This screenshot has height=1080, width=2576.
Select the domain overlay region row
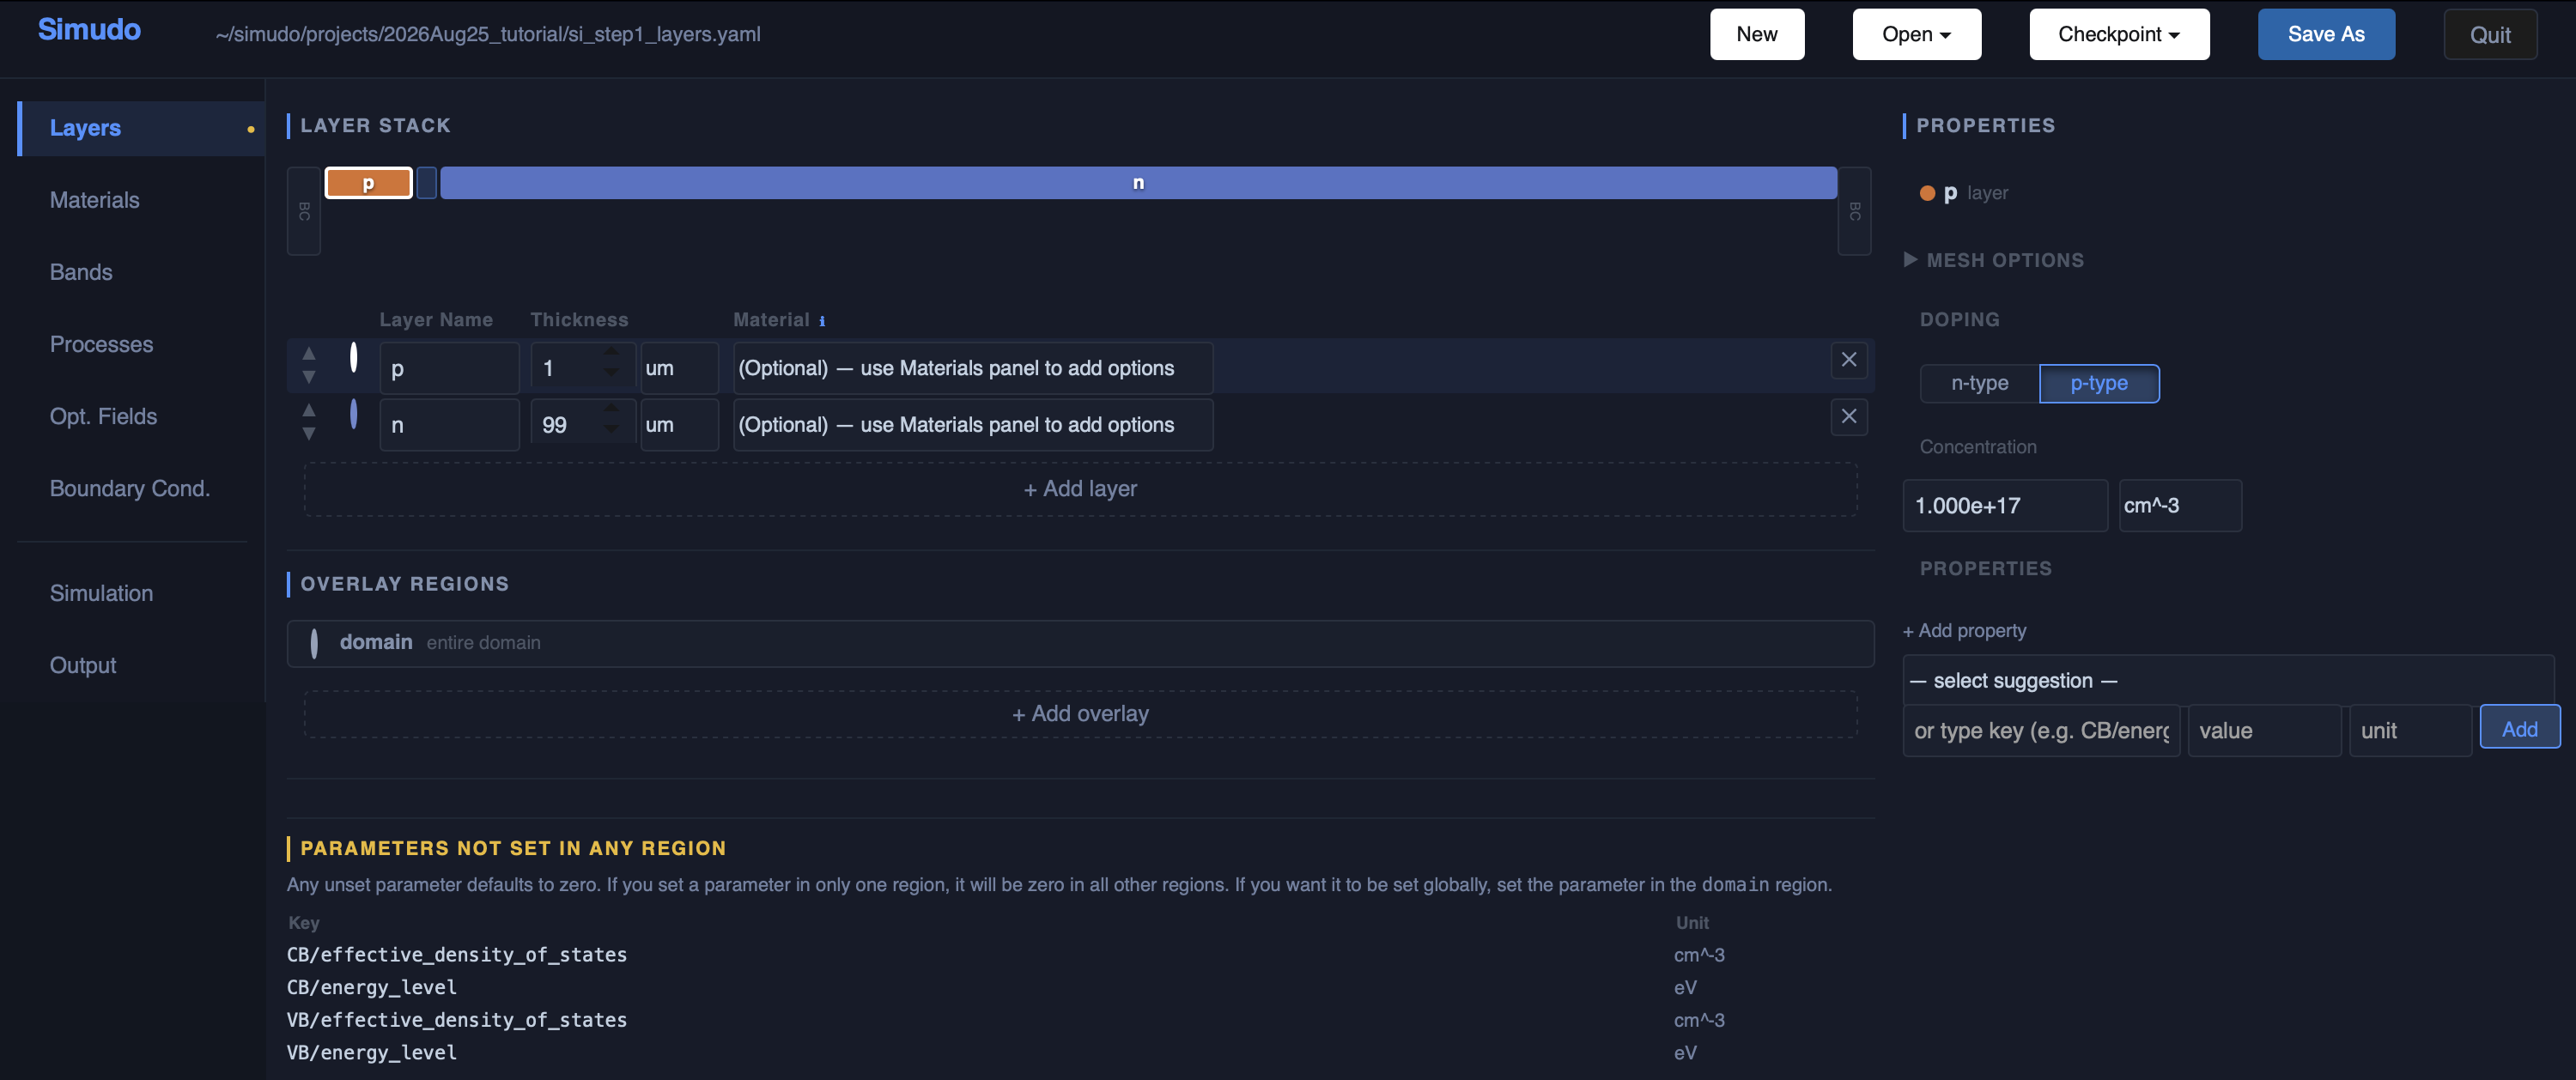[x=1080, y=643]
